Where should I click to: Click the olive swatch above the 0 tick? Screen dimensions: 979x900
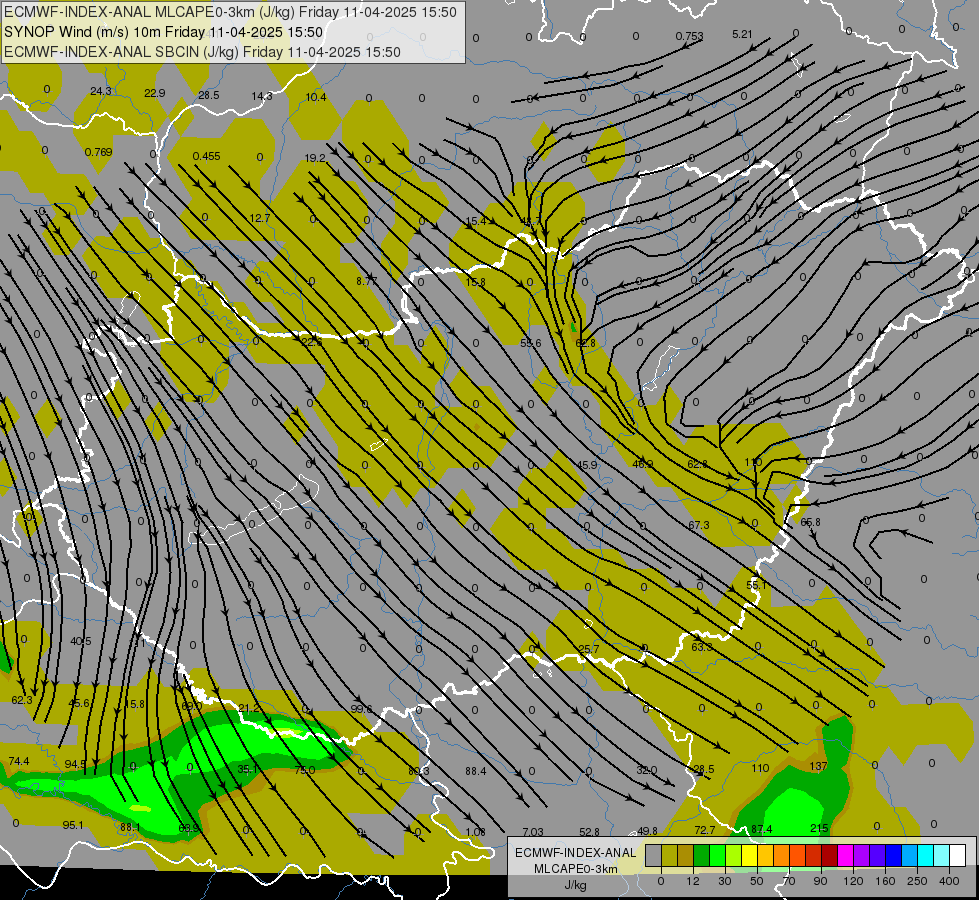pyautogui.click(x=669, y=855)
